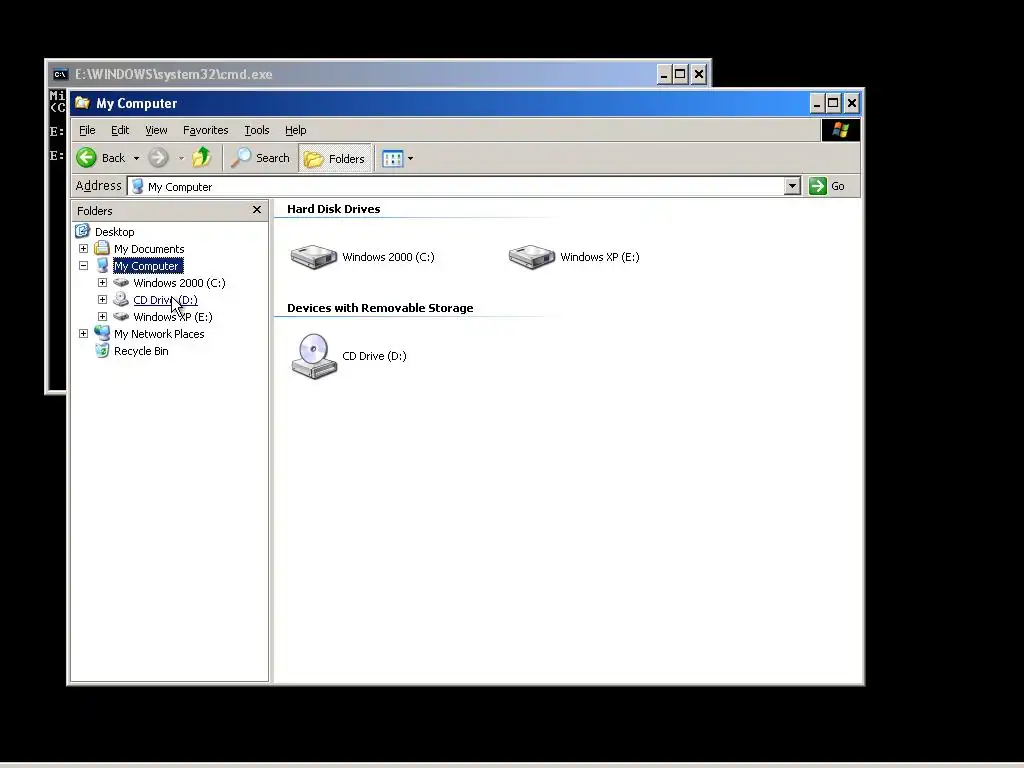Viewport: 1024px width, 768px height.
Task: Expand Windows 2000 (C:) tree node
Action: pyautogui.click(x=103, y=283)
